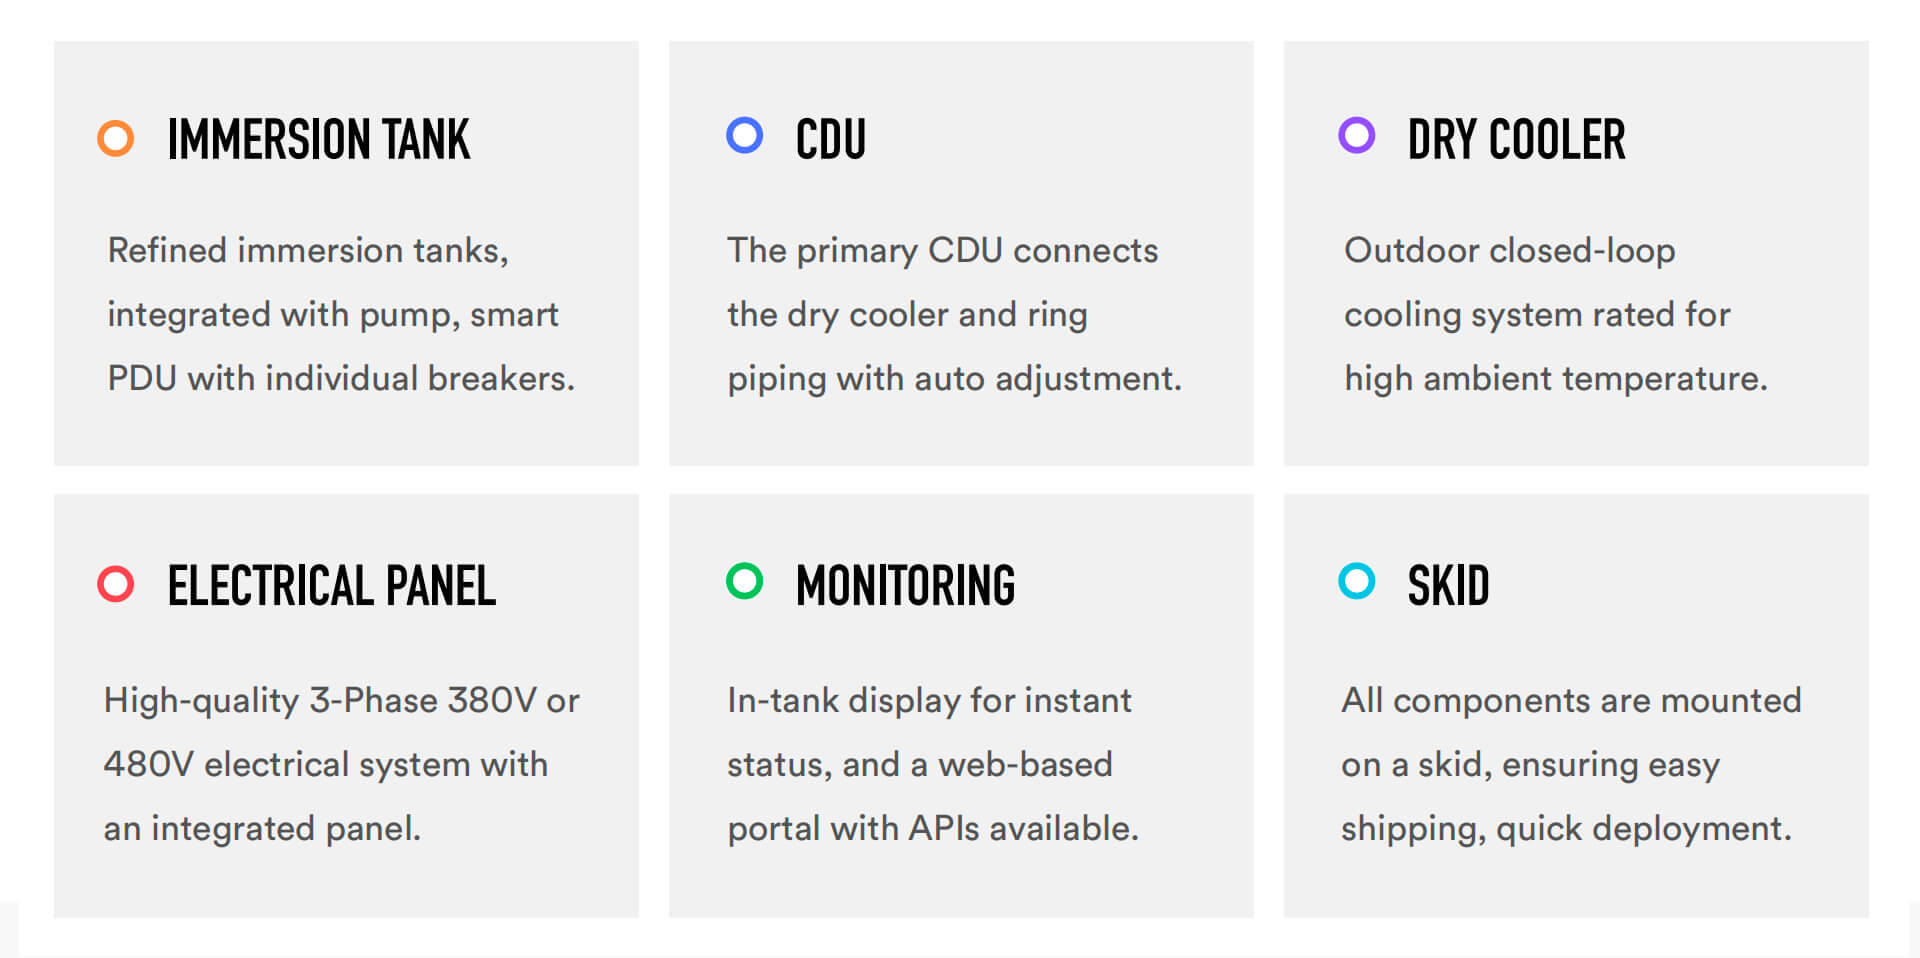1920x958 pixels.
Task: Open the Electrical Panel heading
Action: click(331, 586)
